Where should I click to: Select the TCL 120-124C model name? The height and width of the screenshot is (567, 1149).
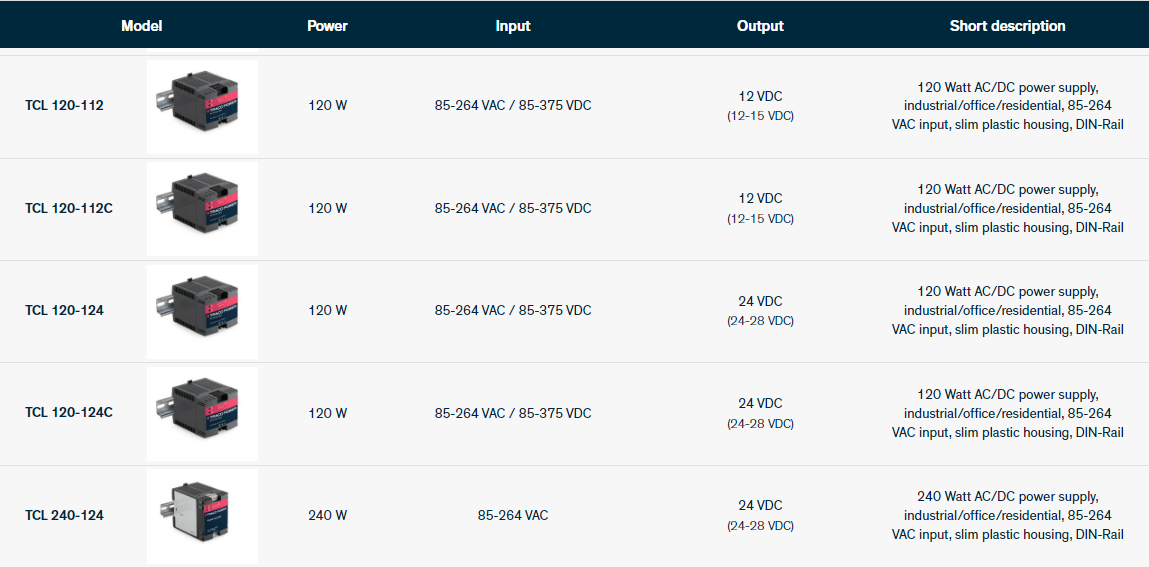click(69, 413)
